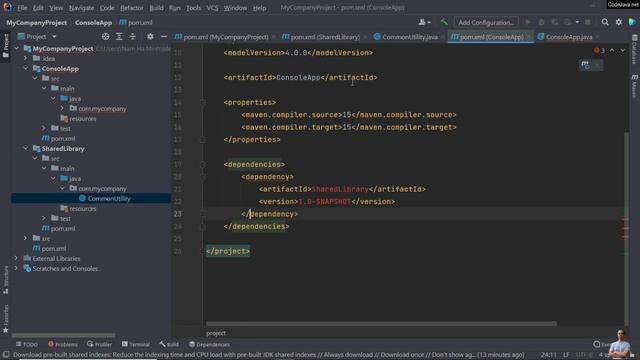Click the Build project hammer icon
Screen dimensions: 640x360
(x=444, y=22)
